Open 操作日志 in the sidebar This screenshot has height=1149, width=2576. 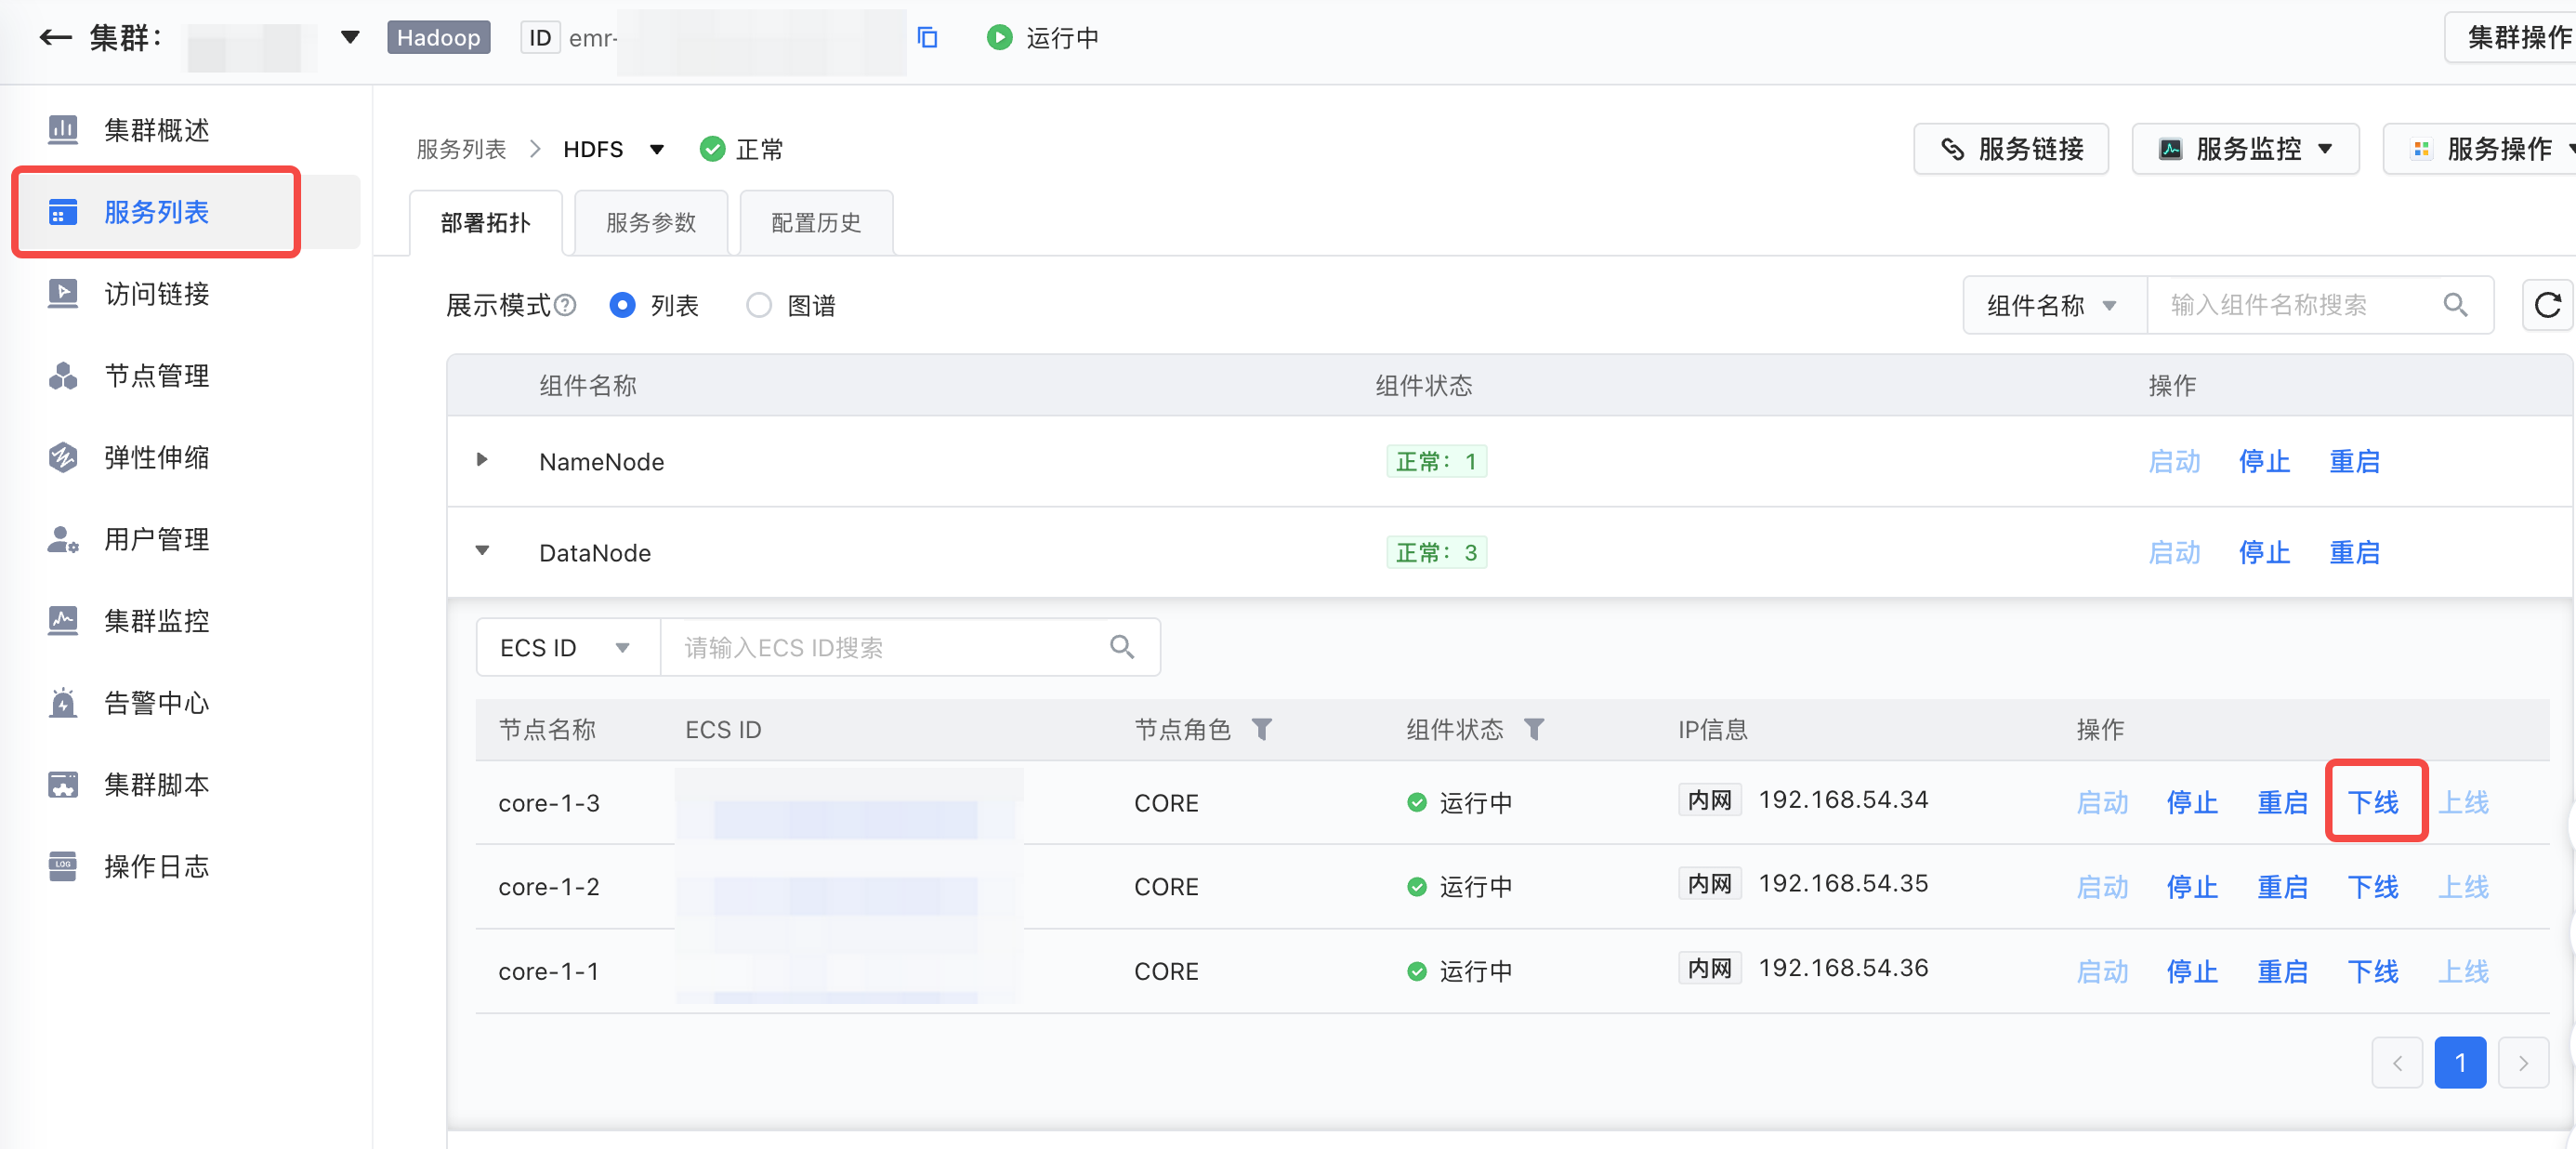156,867
